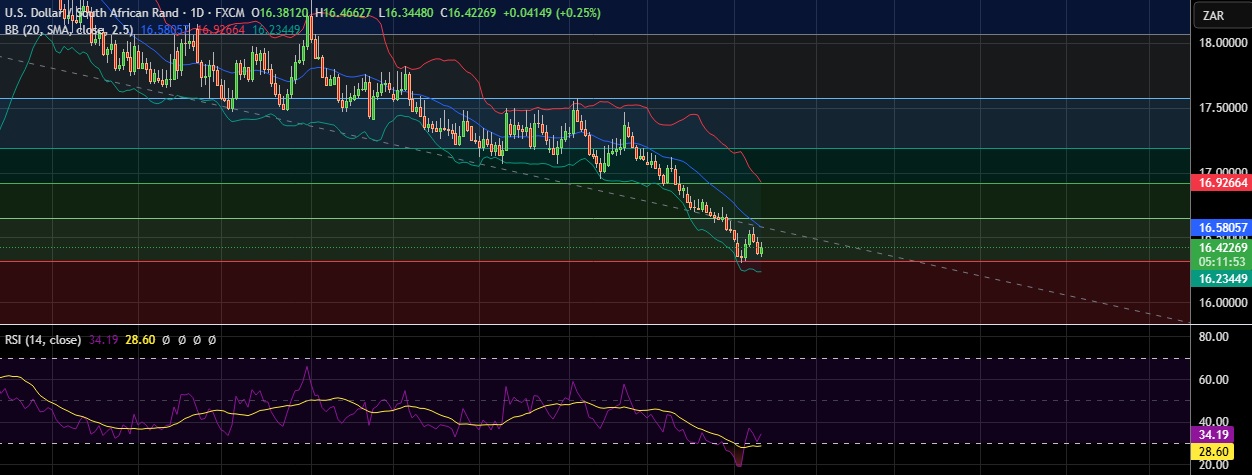The image size is (1252, 475).
Task: Open the RSI (14, close) indicator legend
Action: click(x=43, y=340)
